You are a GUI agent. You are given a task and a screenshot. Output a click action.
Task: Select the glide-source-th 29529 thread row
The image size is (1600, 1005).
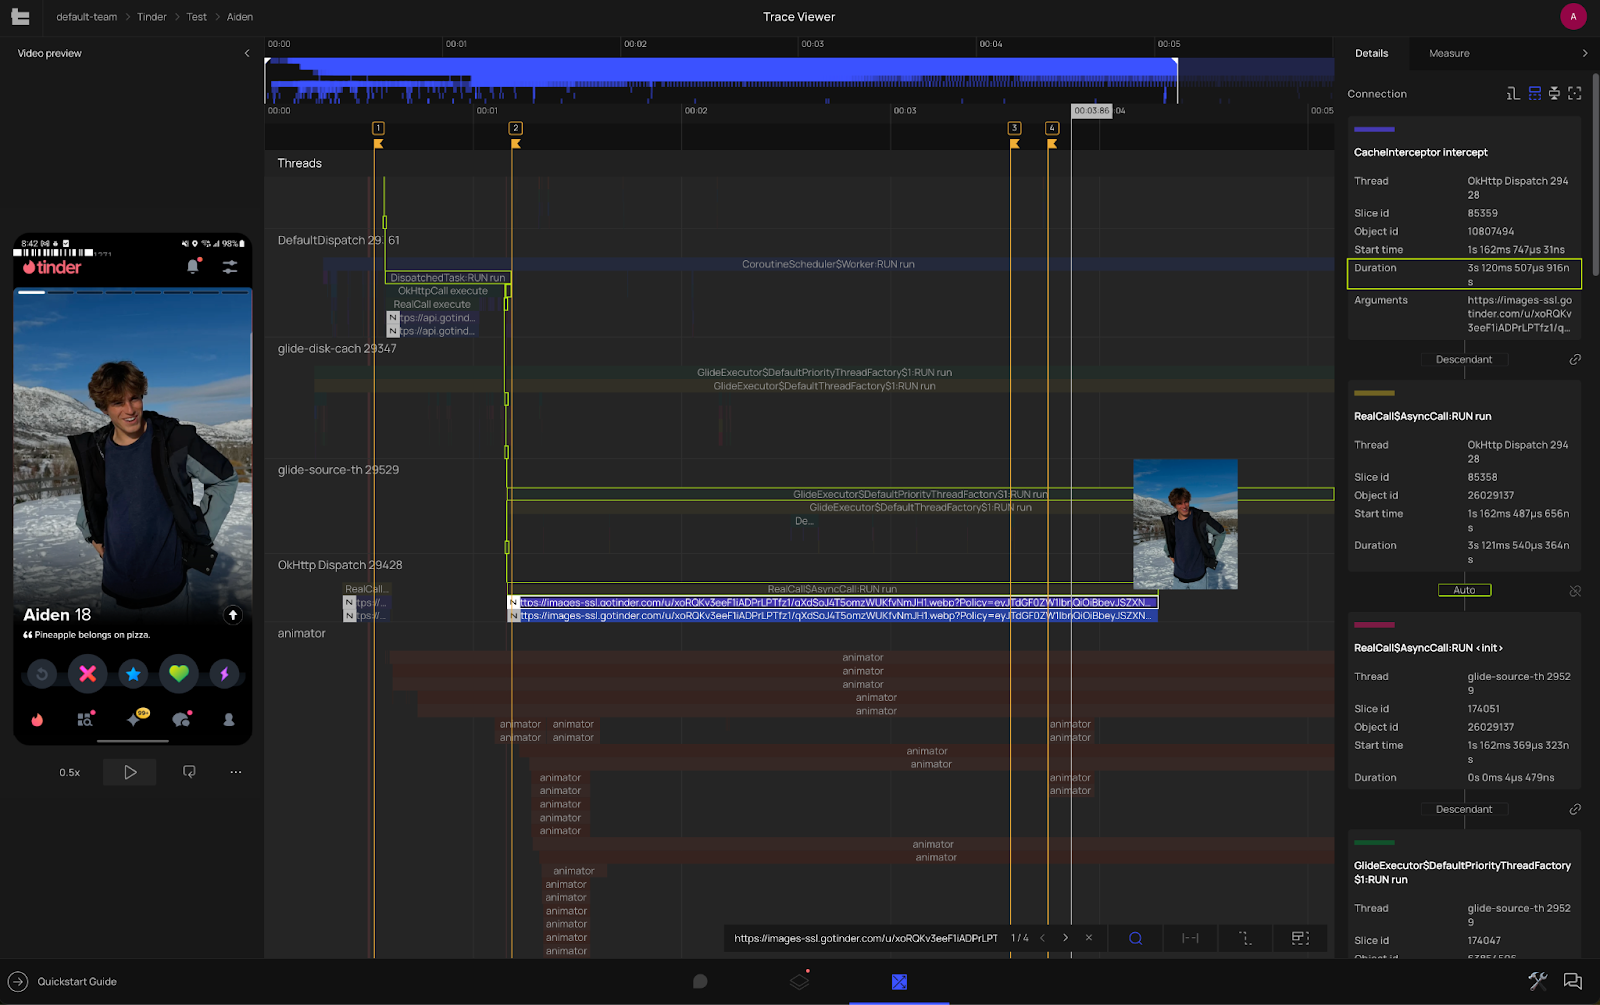coord(338,470)
